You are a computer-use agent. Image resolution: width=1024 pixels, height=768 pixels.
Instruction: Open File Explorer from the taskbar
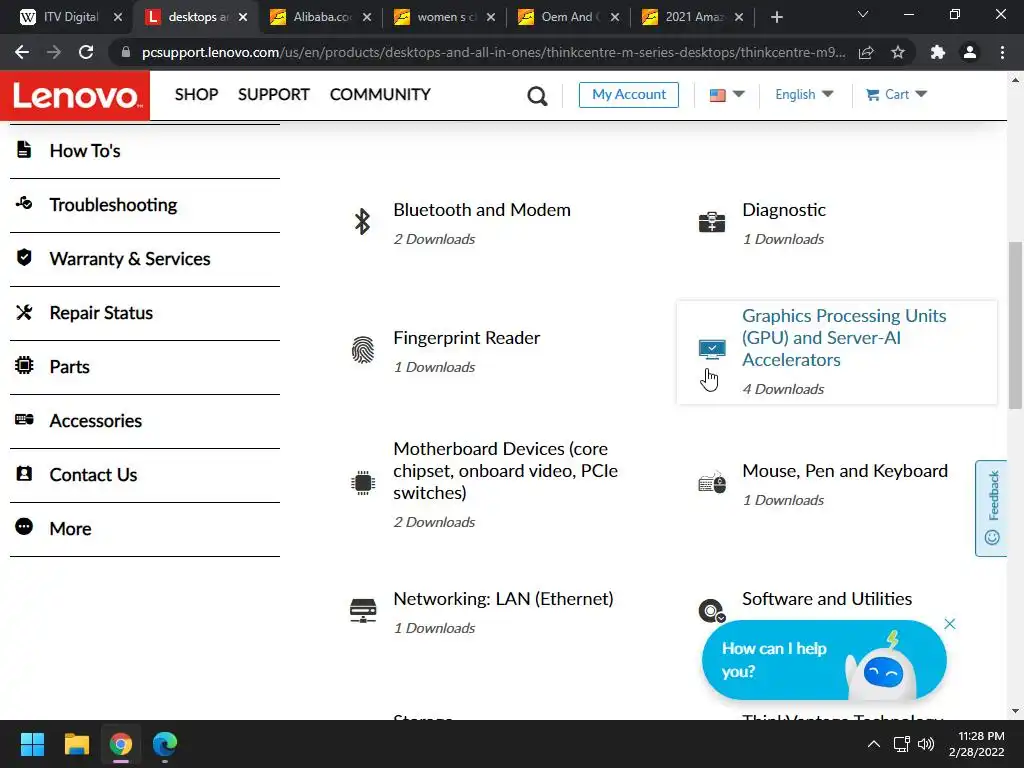pyautogui.click(x=76, y=744)
